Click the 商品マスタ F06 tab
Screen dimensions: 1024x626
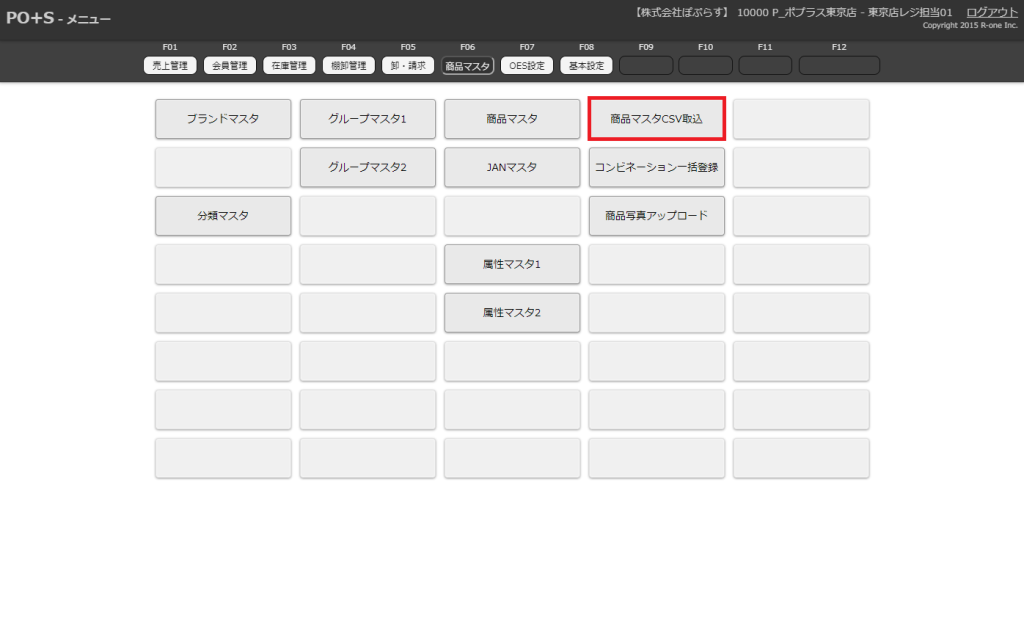(x=468, y=66)
